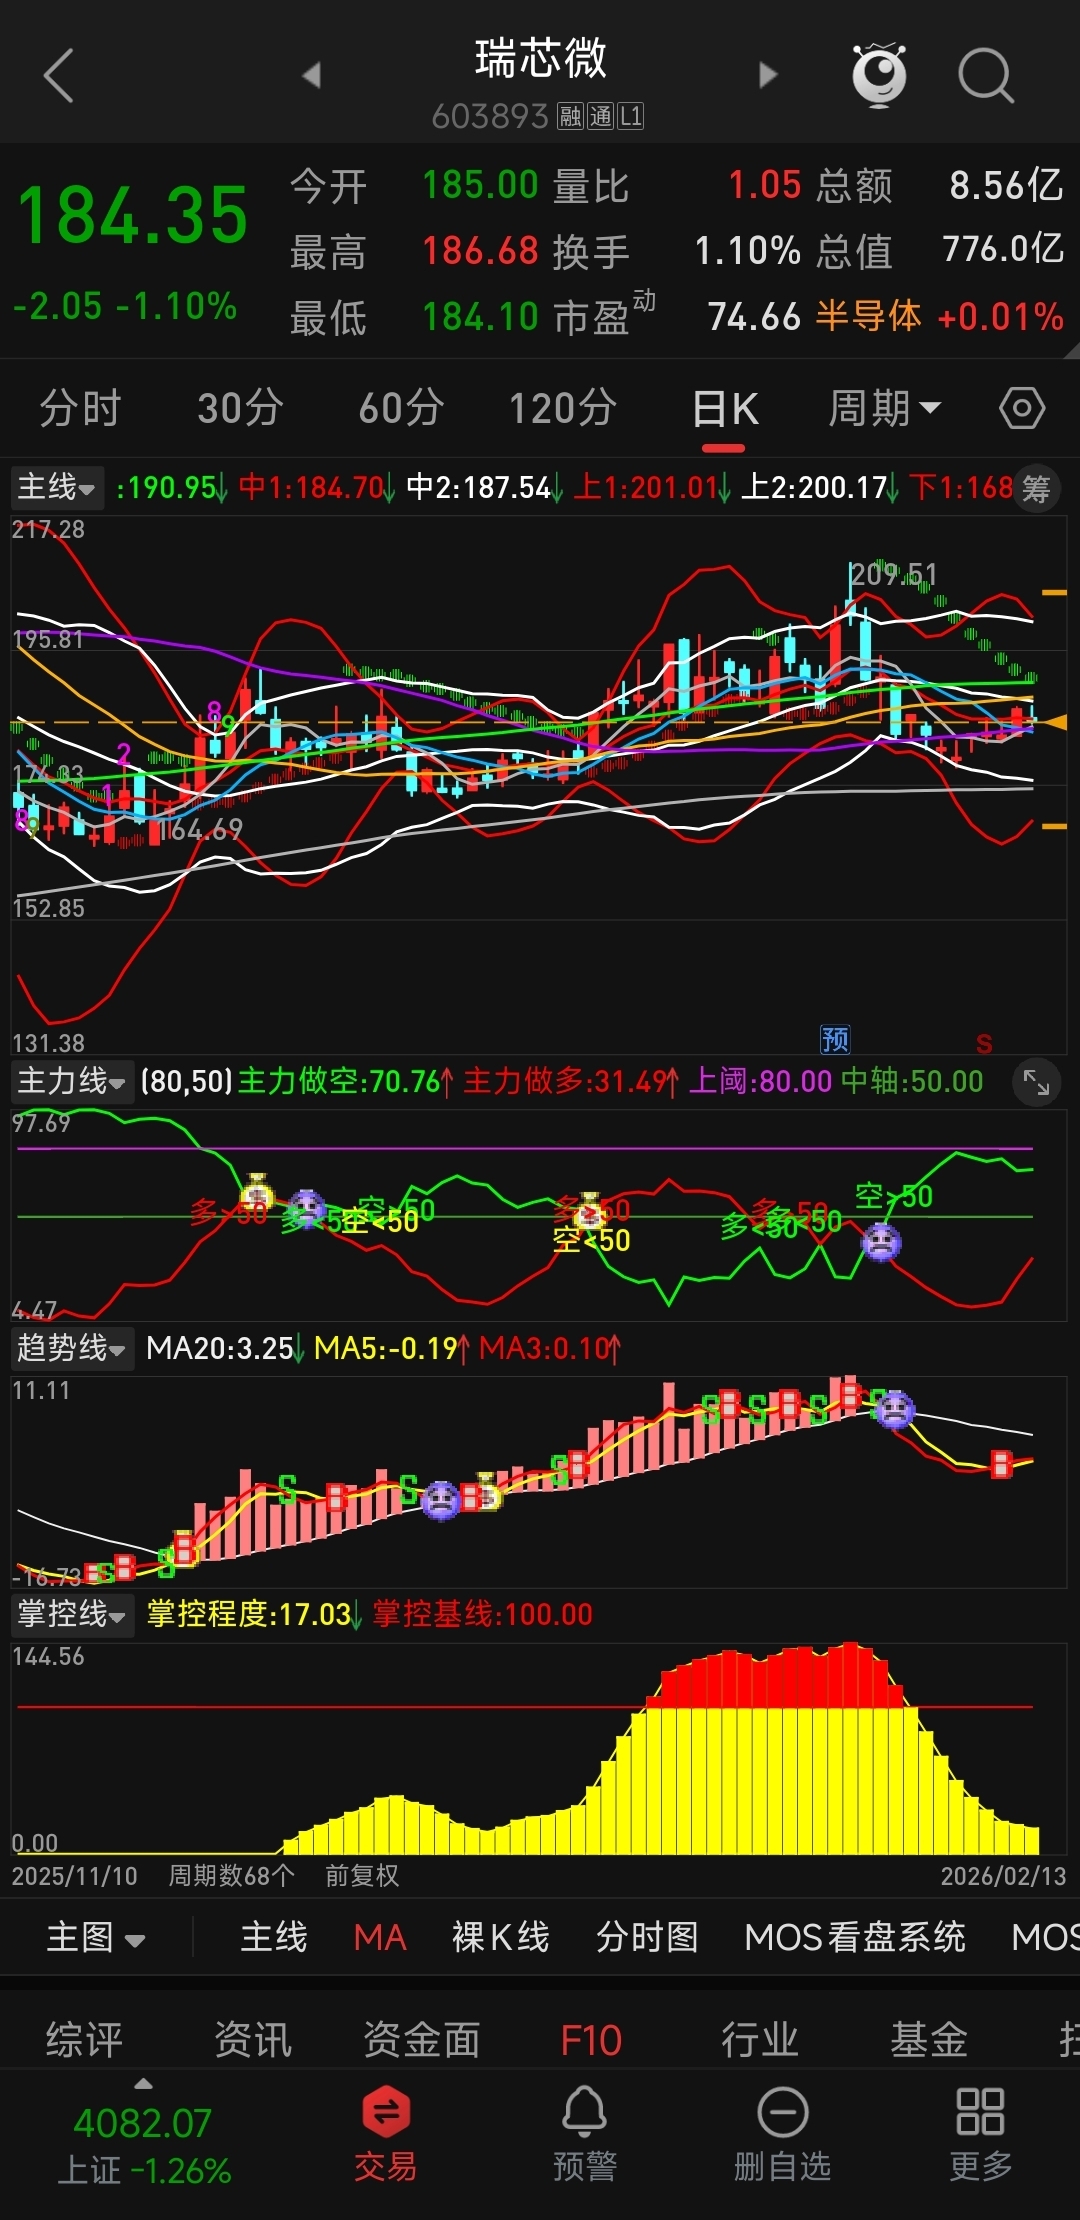
Task: Open the search magnifier
Action: (986, 76)
